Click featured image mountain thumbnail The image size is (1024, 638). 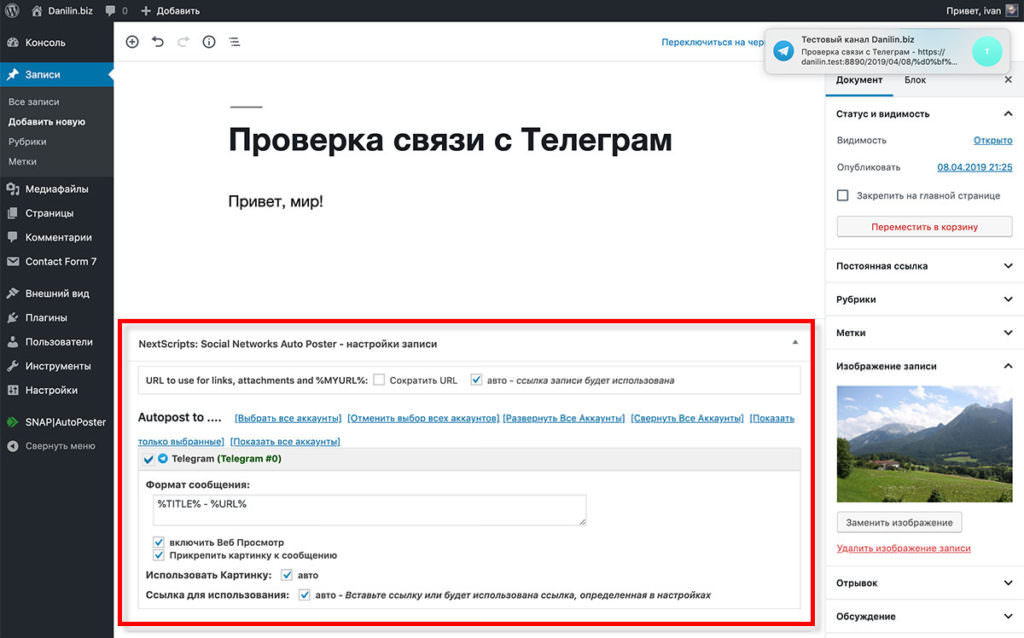point(924,444)
